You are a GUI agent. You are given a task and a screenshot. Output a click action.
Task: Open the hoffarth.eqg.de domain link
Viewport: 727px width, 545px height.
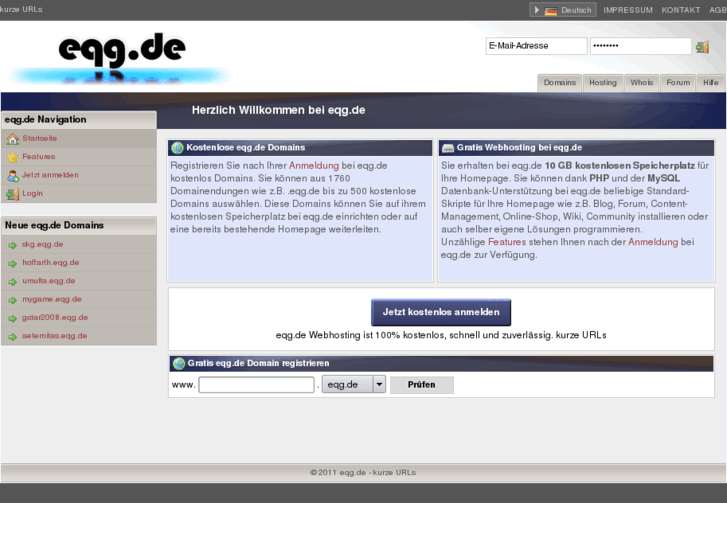coord(51,263)
